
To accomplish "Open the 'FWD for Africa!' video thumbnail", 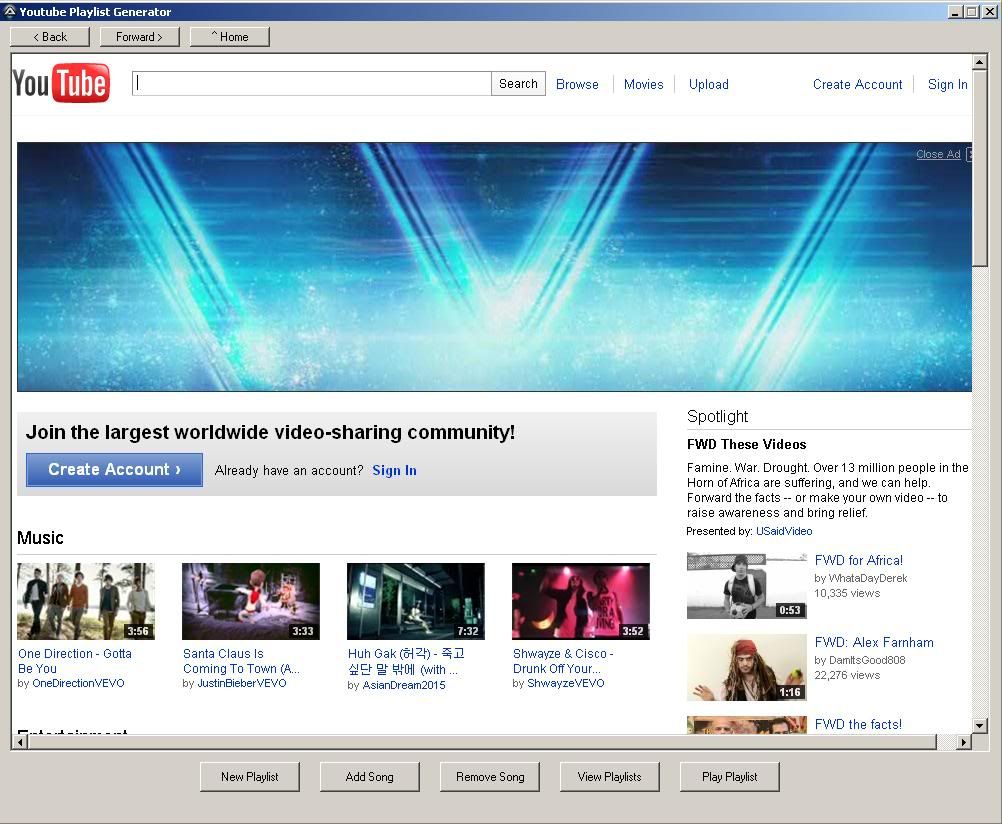I will [747, 586].
